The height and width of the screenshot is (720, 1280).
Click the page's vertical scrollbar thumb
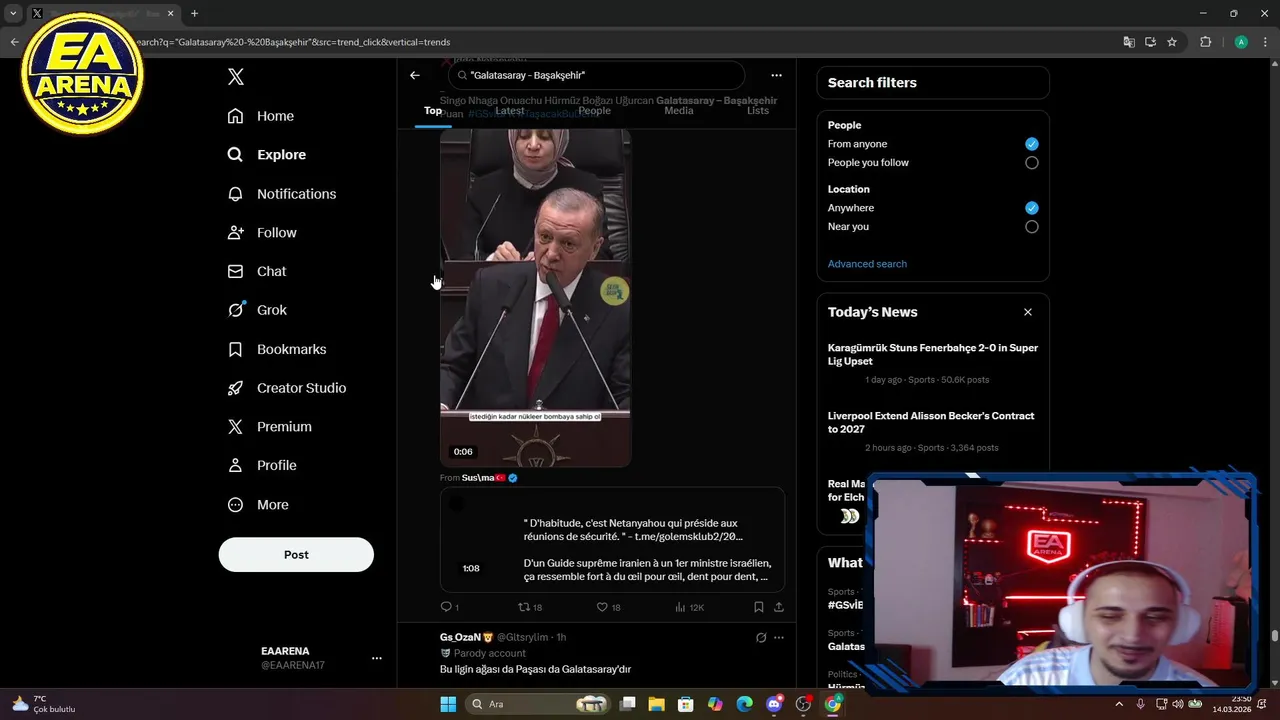[1275, 635]
